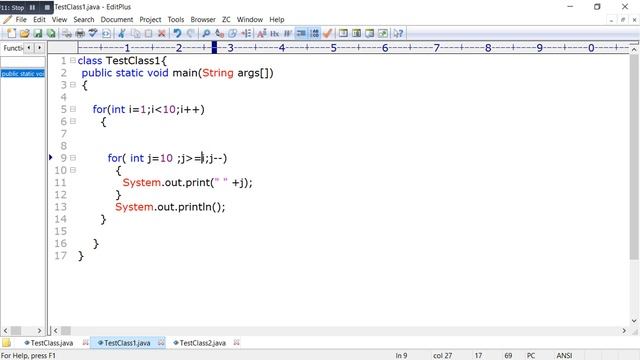Click the red X Delete icon

pos(162,33)
